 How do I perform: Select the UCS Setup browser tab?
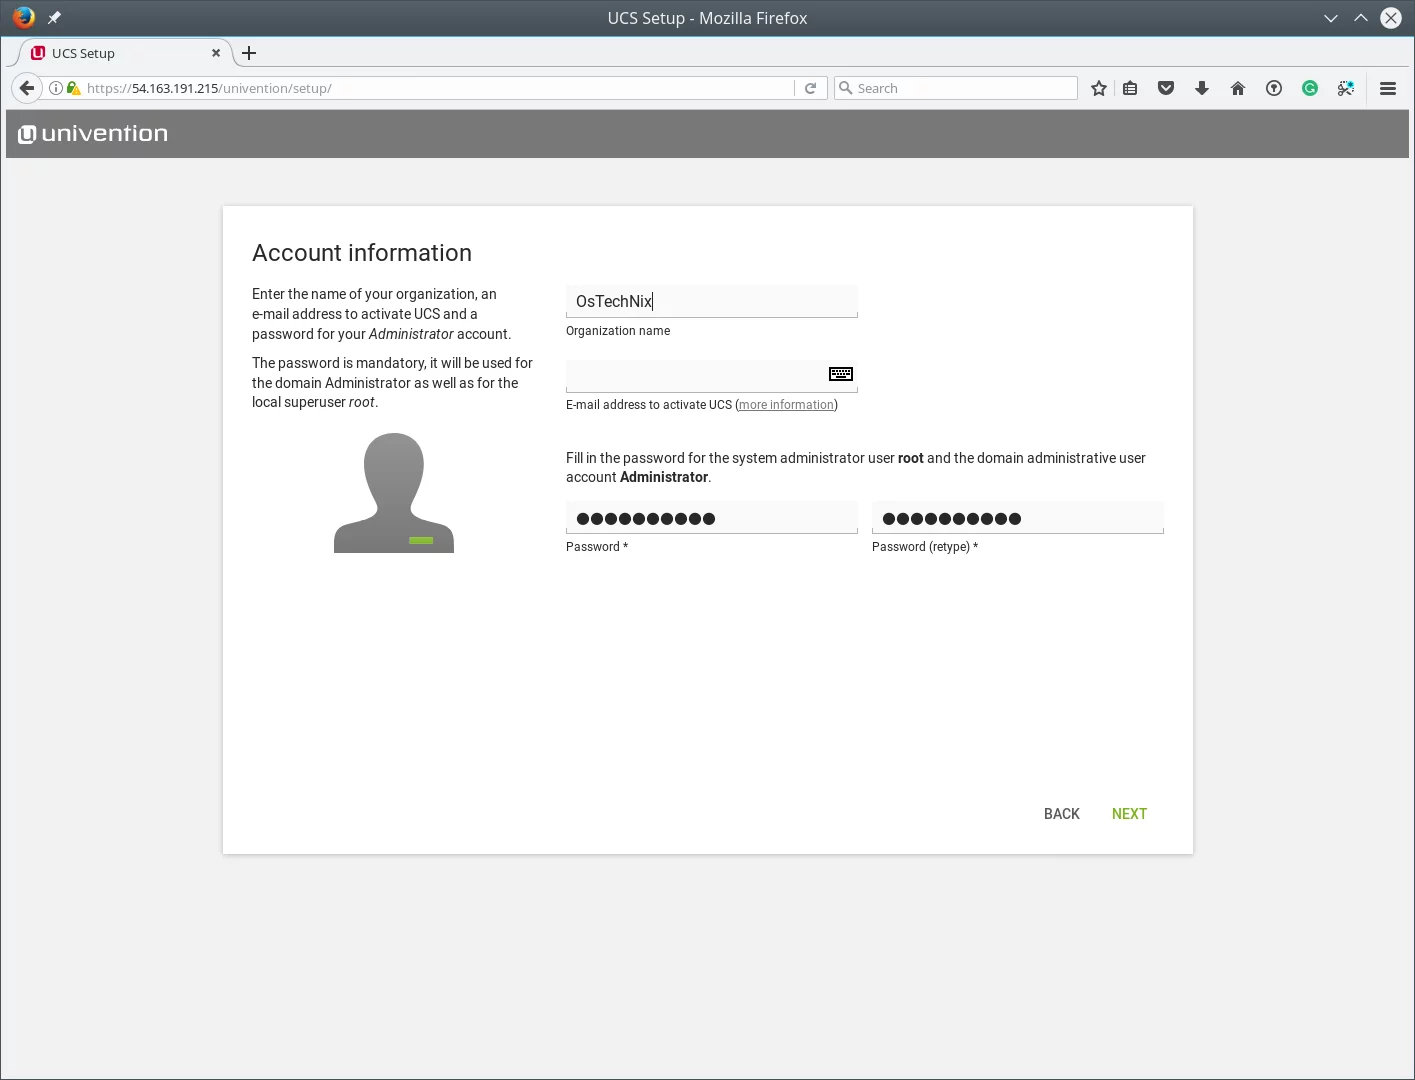[x=125, y=53]
